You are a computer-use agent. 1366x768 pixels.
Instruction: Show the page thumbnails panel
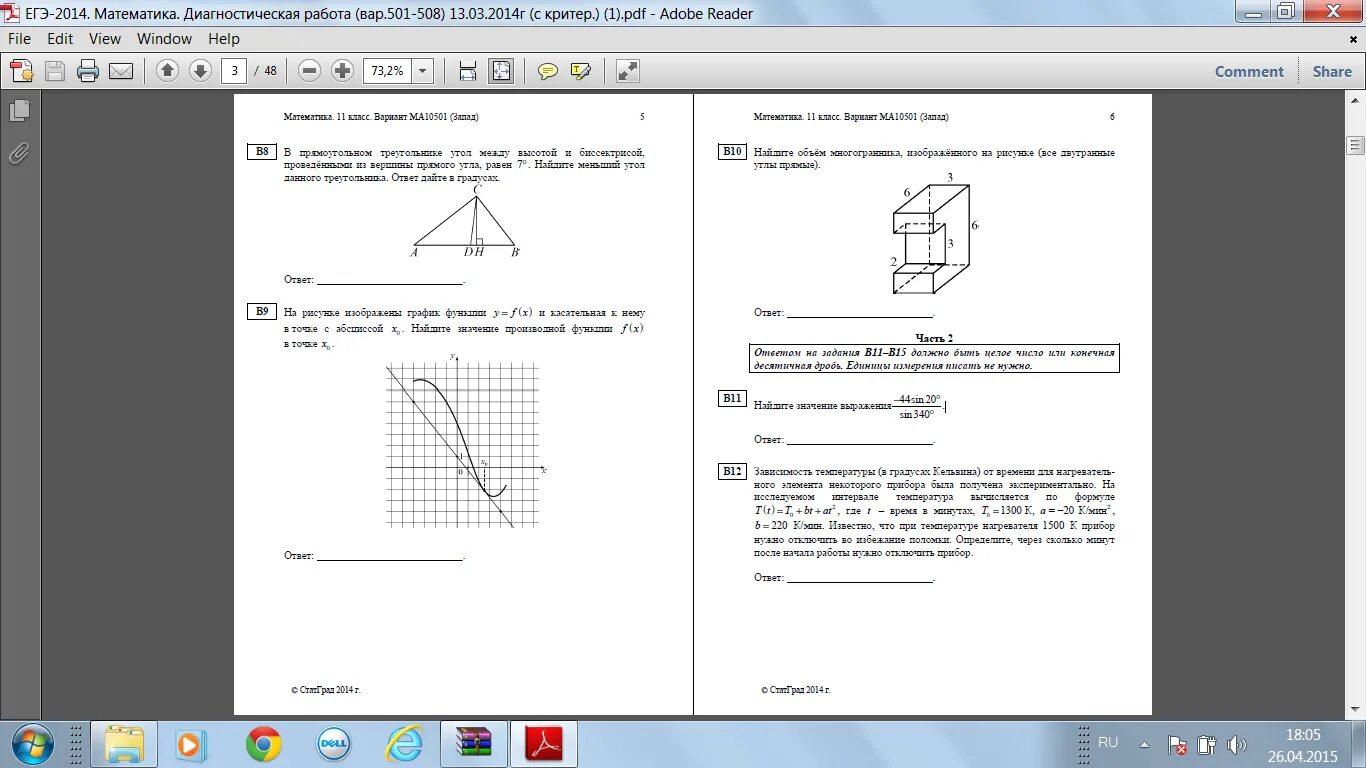click(x=19, y=111)
